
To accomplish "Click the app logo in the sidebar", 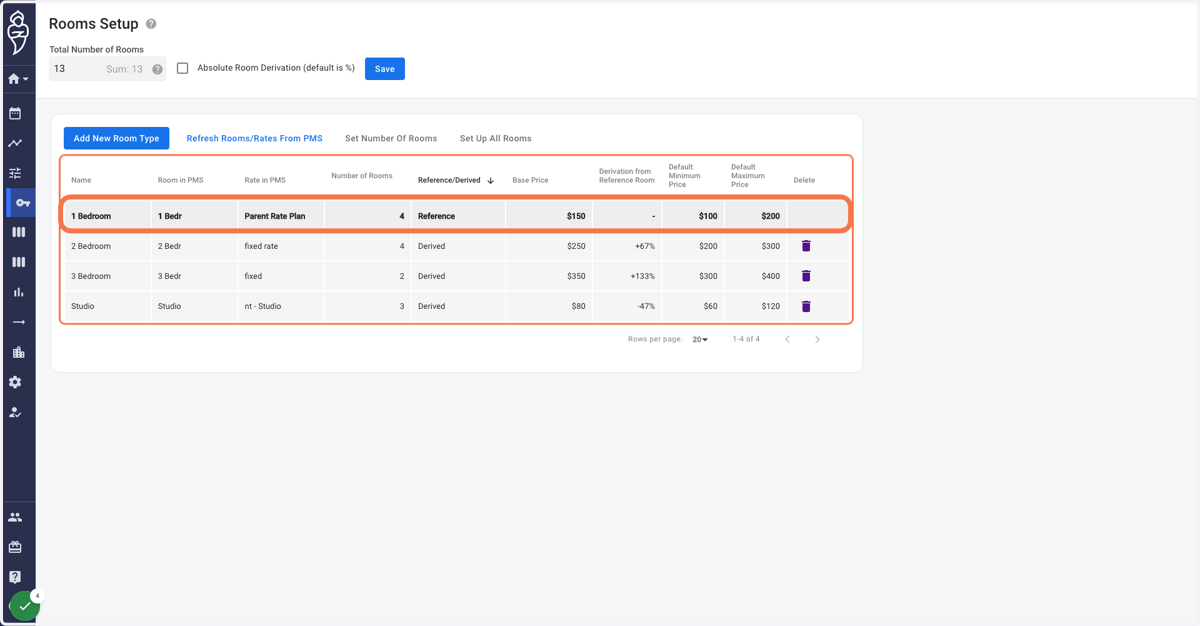I will 18,34.
